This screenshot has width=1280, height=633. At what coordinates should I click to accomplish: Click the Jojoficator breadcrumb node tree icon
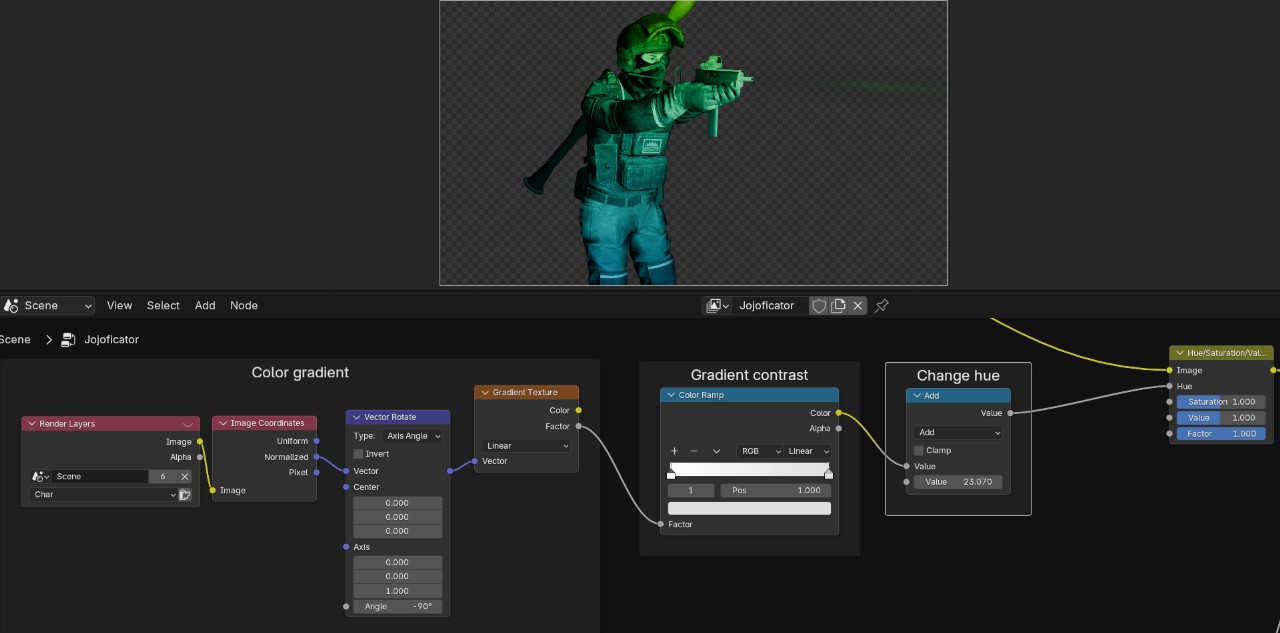(68, 340)
